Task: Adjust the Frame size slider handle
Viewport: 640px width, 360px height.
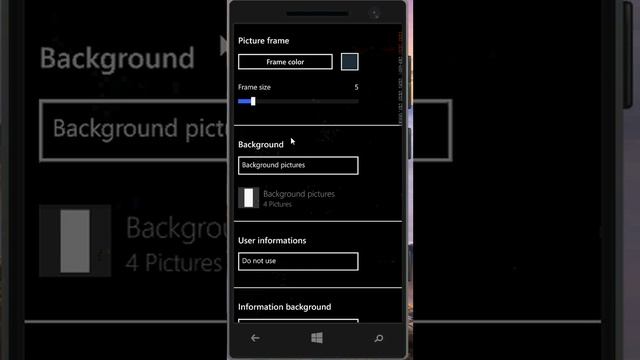Action: pos(253,101)
